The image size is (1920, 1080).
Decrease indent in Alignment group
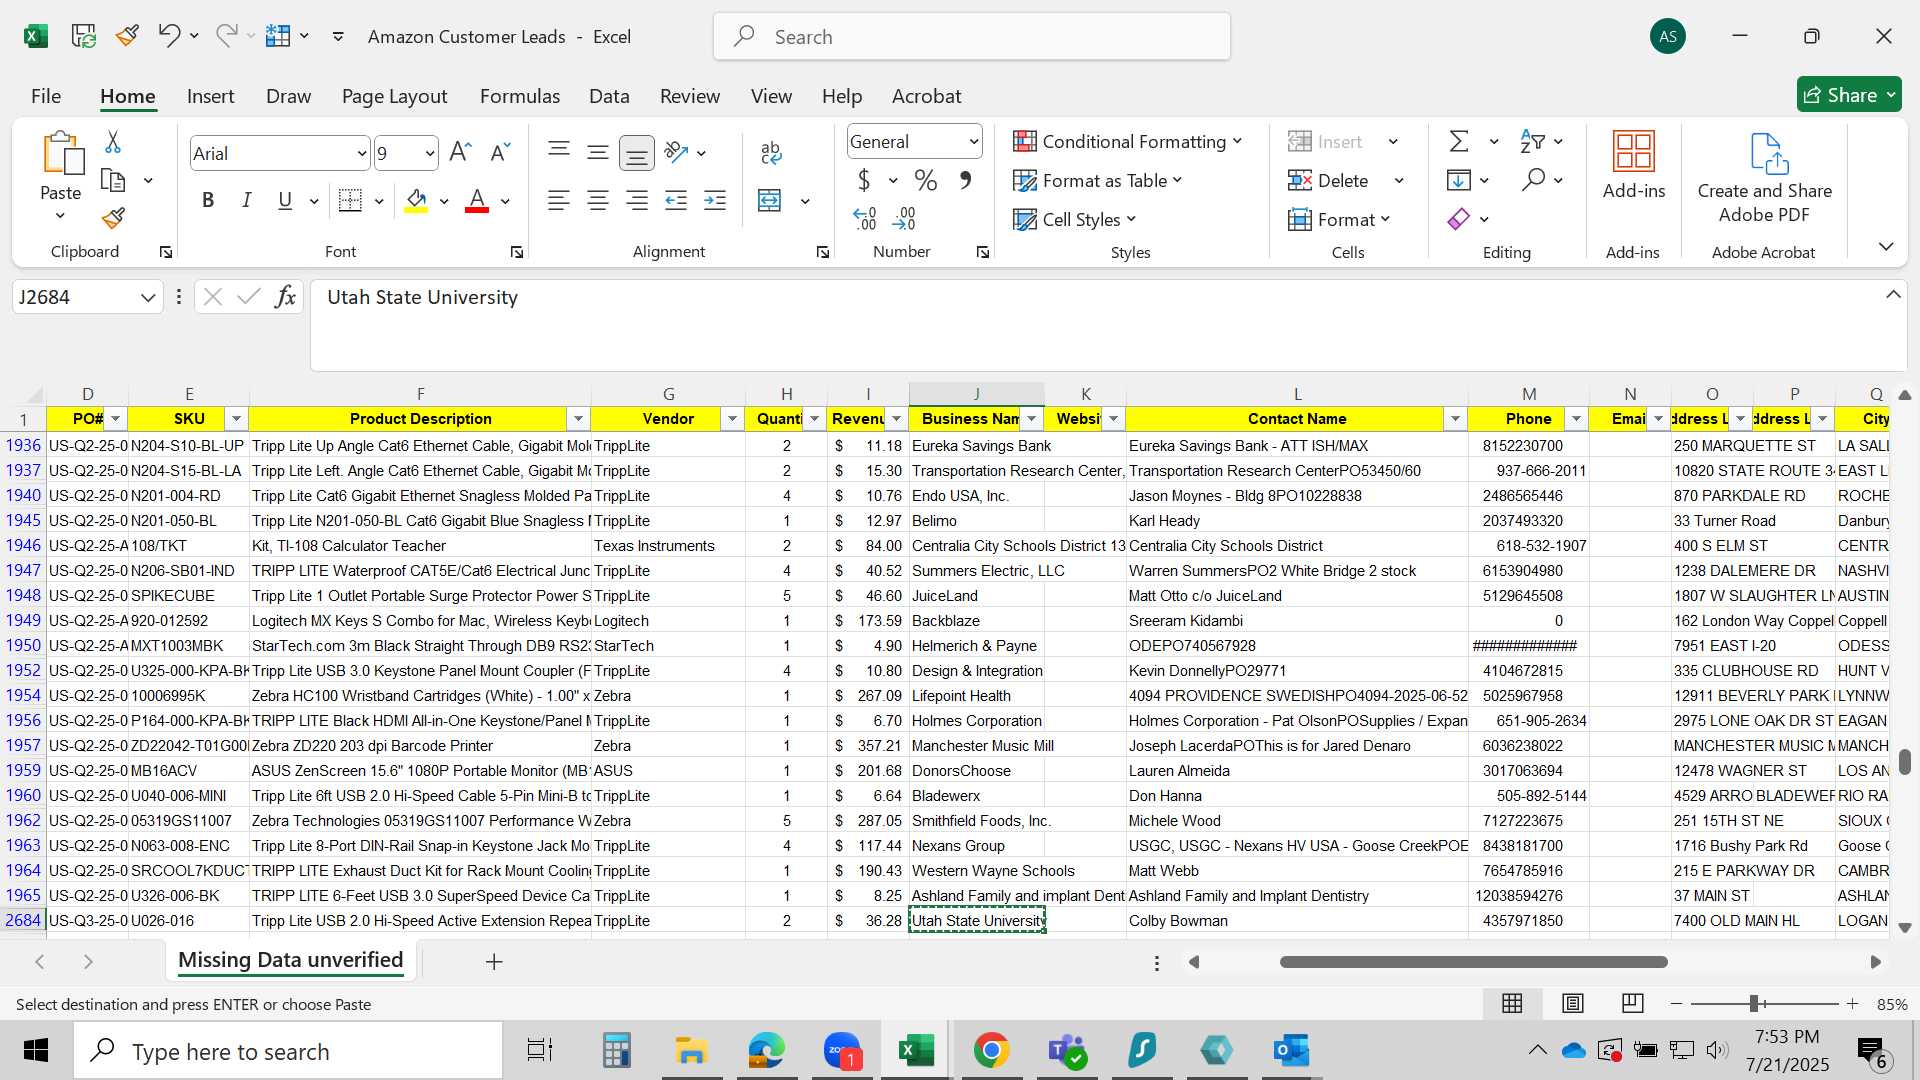[x=676, y=200]
